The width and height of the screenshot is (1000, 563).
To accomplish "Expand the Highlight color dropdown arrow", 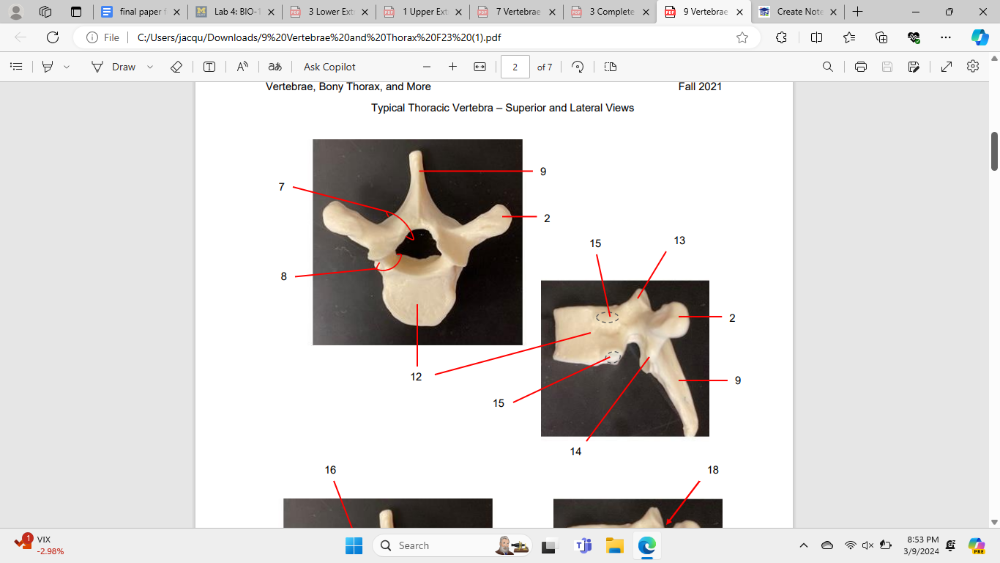I will pos(67,67).
